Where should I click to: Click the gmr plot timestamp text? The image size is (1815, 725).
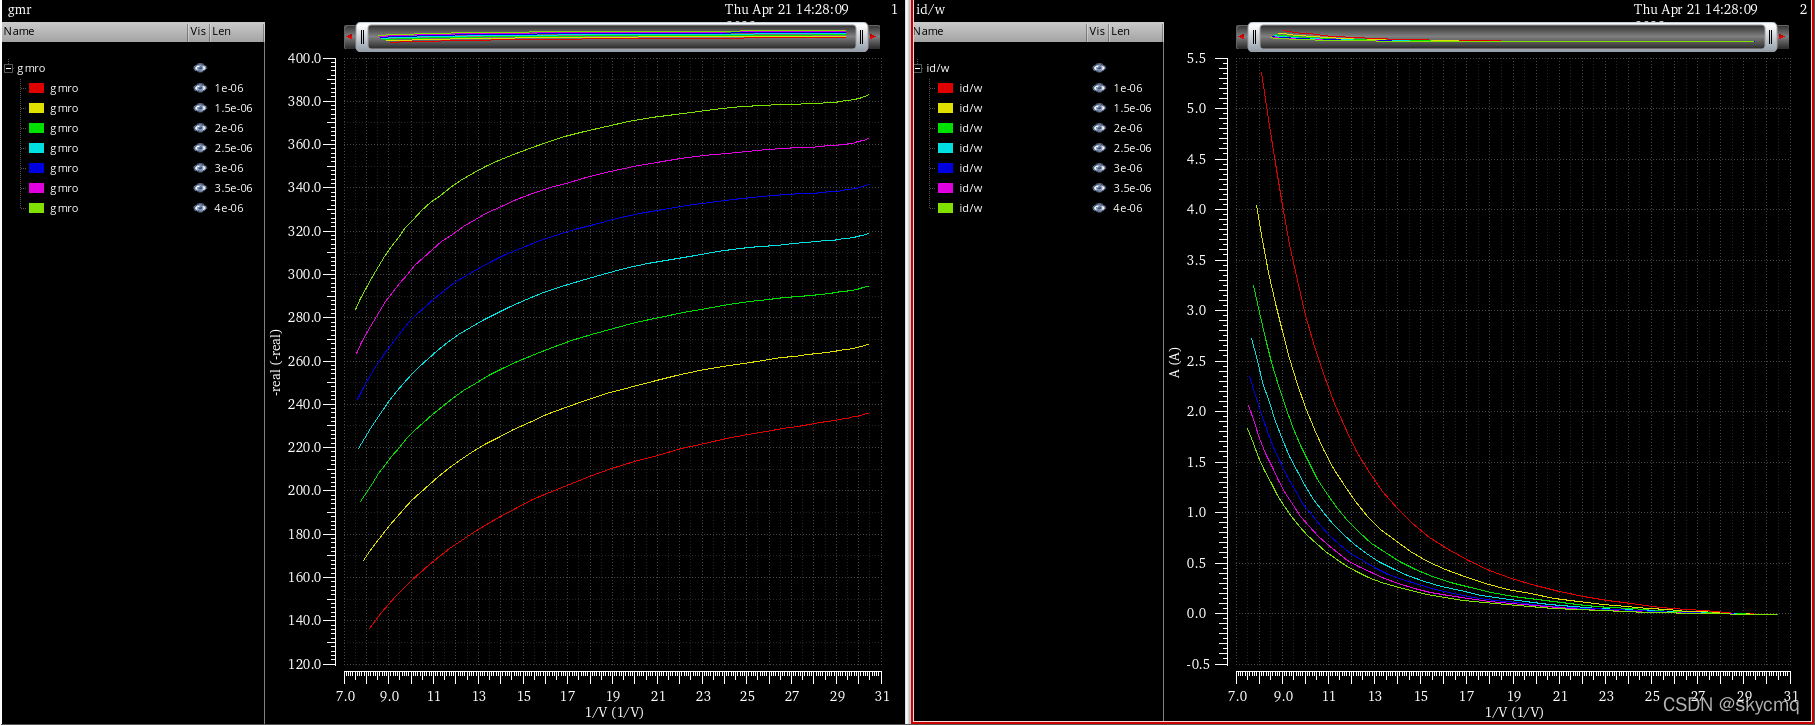coord(786,9)
